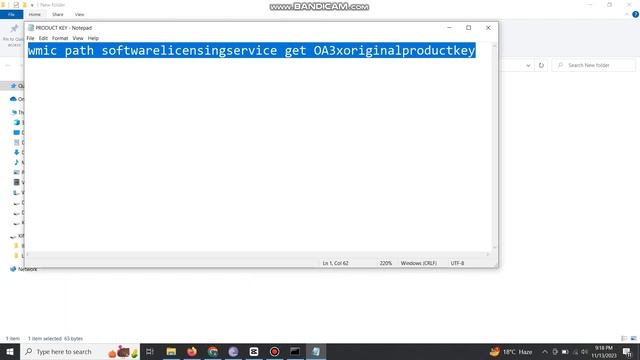Collapse Explorer ribbon chevron

(x=627, y=14)
